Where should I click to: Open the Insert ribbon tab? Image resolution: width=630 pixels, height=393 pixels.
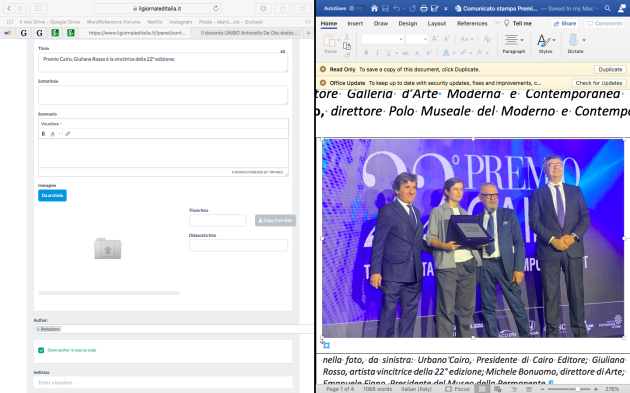click(x=355, y=24)
